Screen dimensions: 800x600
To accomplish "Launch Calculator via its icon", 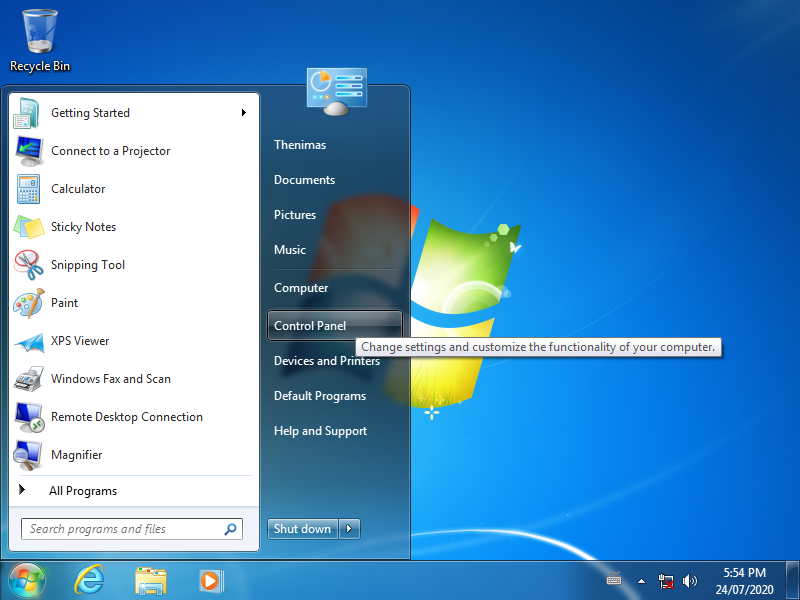I will coord(28,189).
